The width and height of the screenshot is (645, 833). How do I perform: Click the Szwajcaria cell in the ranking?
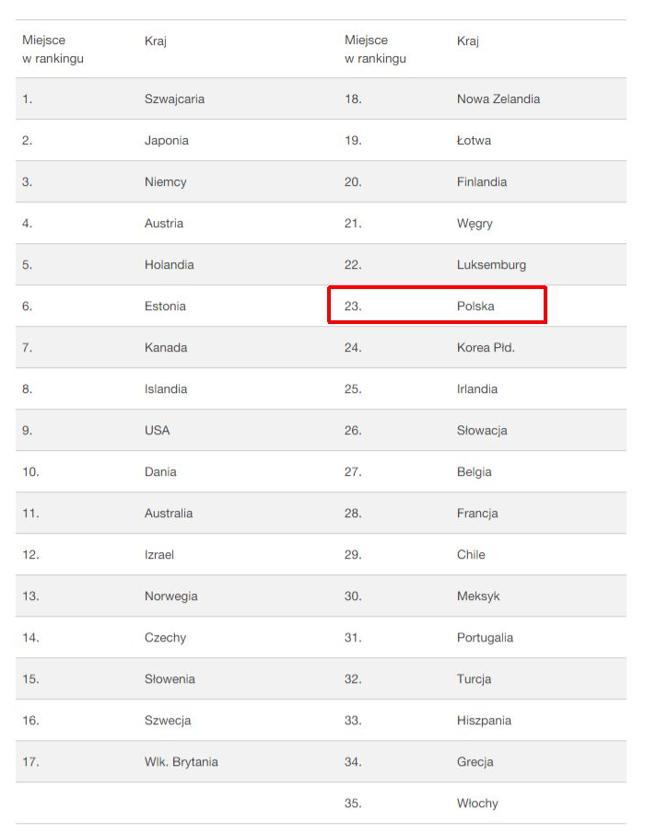(174, 99)
